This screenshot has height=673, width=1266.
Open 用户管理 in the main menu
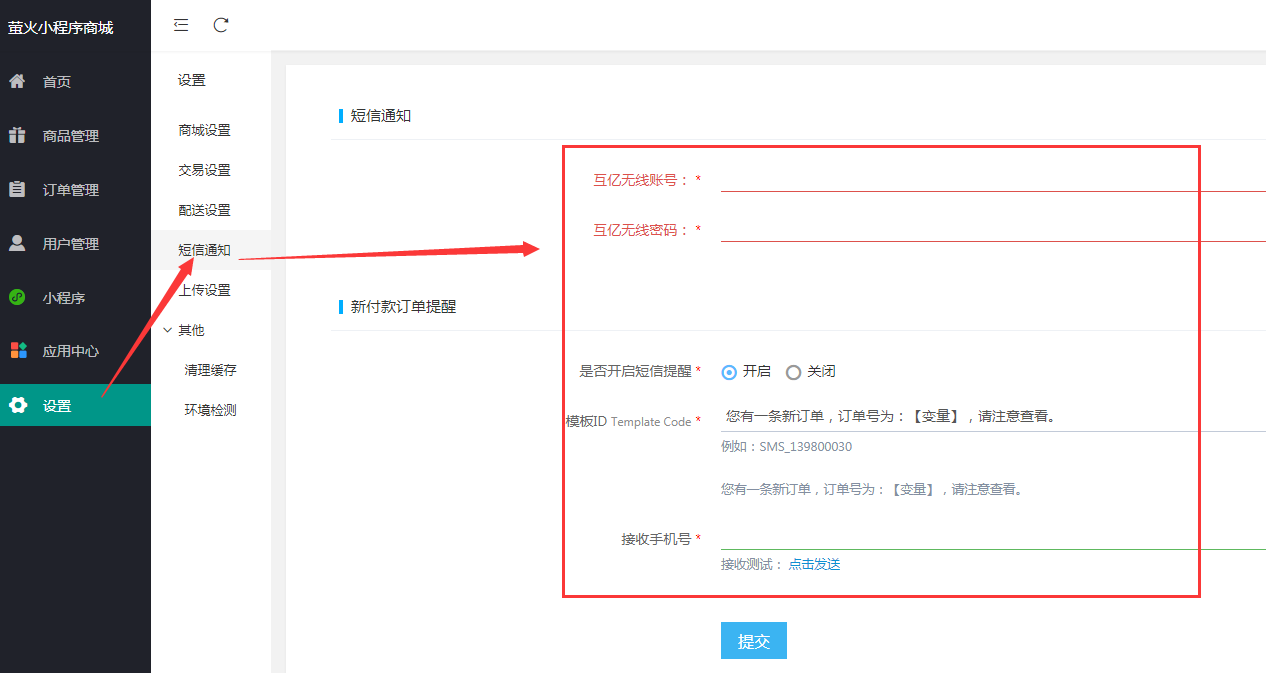(x=75, y=244)
